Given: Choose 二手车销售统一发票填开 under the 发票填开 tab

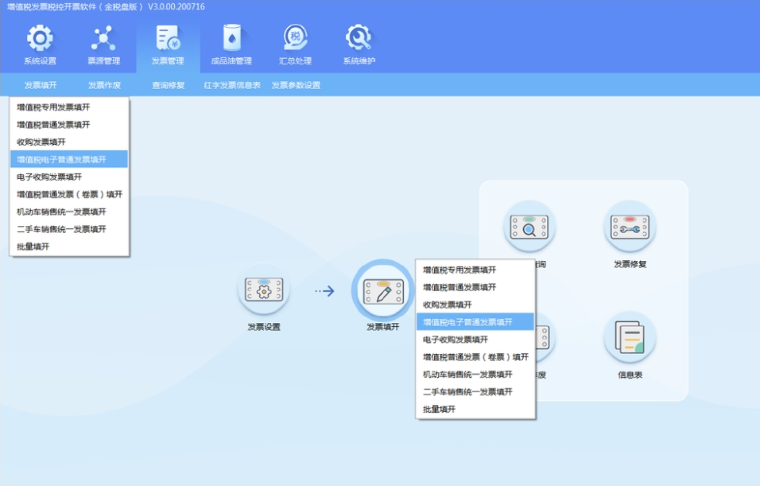Looking at the screenshot, I should tap(69, 229).
